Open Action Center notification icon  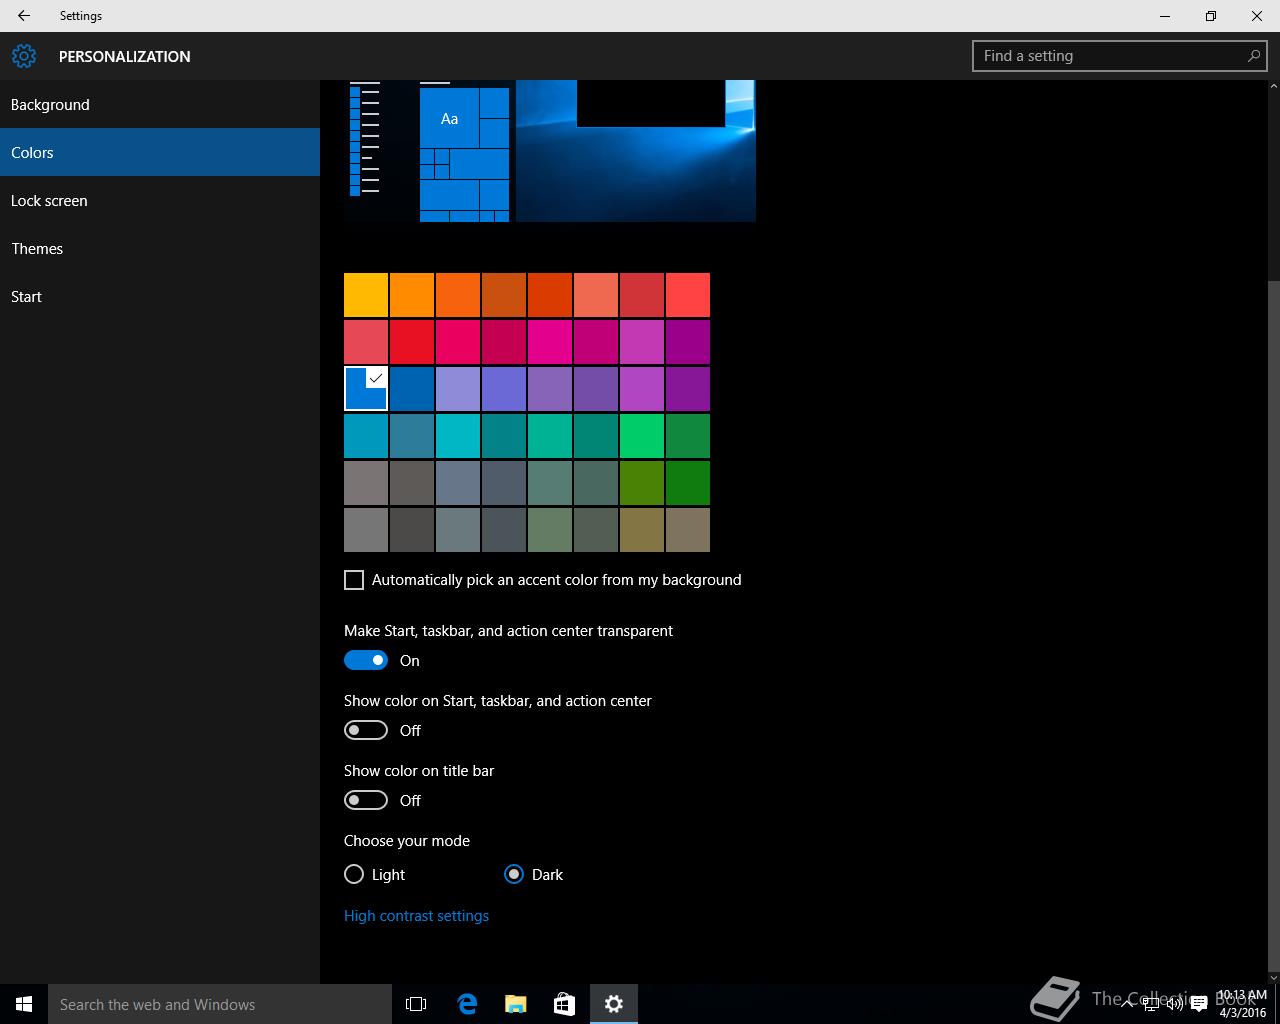coord(1198,1005)
